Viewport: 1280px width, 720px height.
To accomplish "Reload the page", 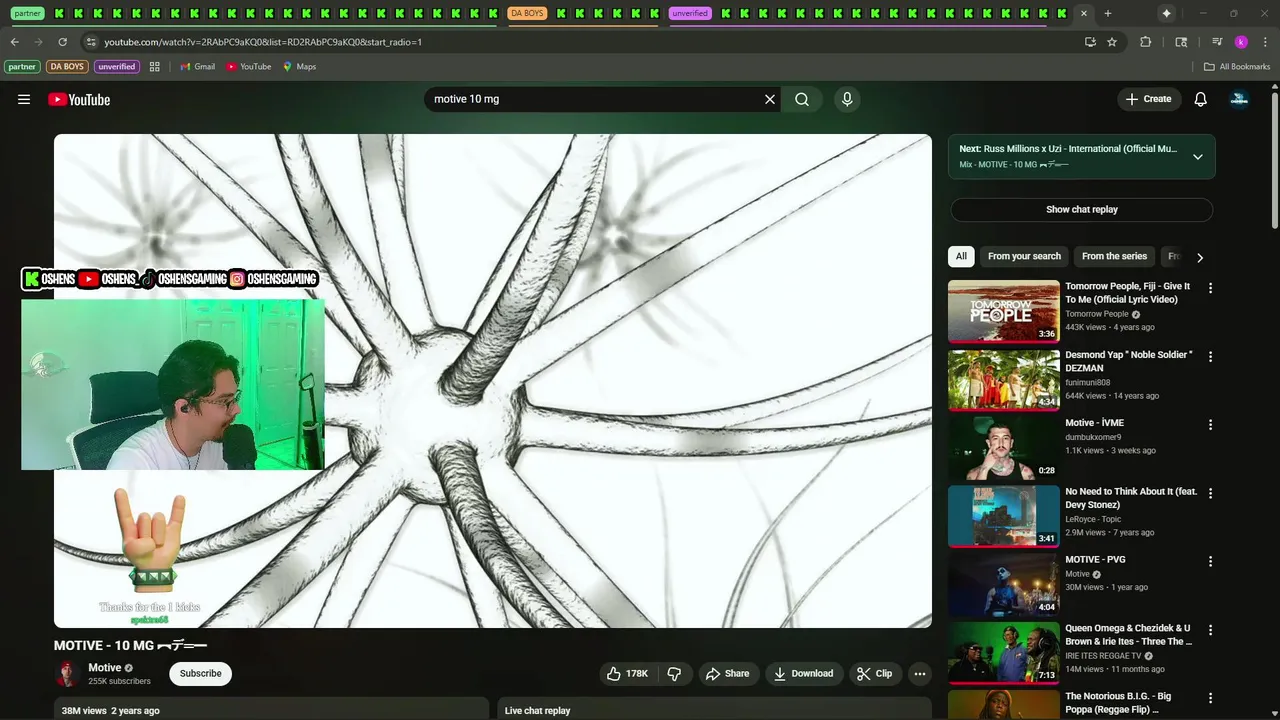I will tap(62, 42).
